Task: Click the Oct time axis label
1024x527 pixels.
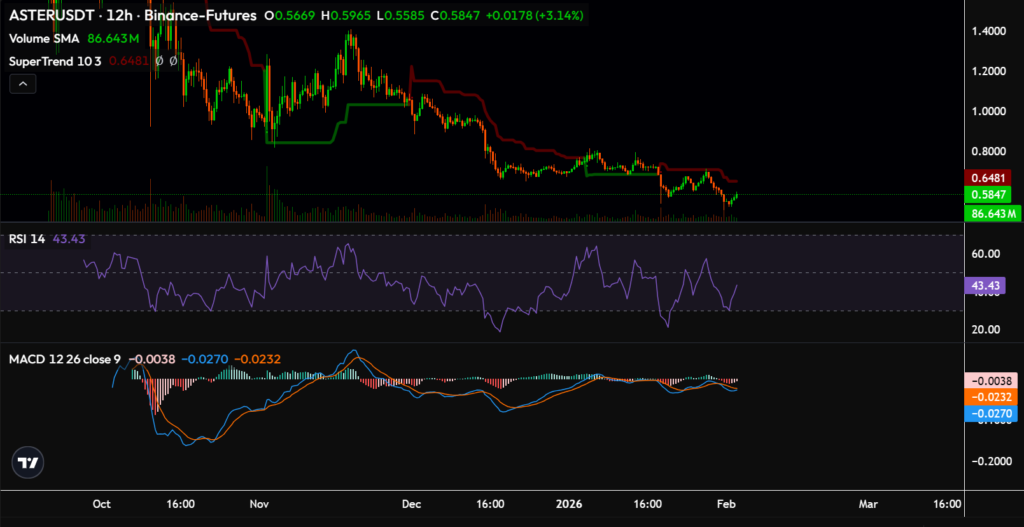Action: pyautogui.click(x=101, y=504)
